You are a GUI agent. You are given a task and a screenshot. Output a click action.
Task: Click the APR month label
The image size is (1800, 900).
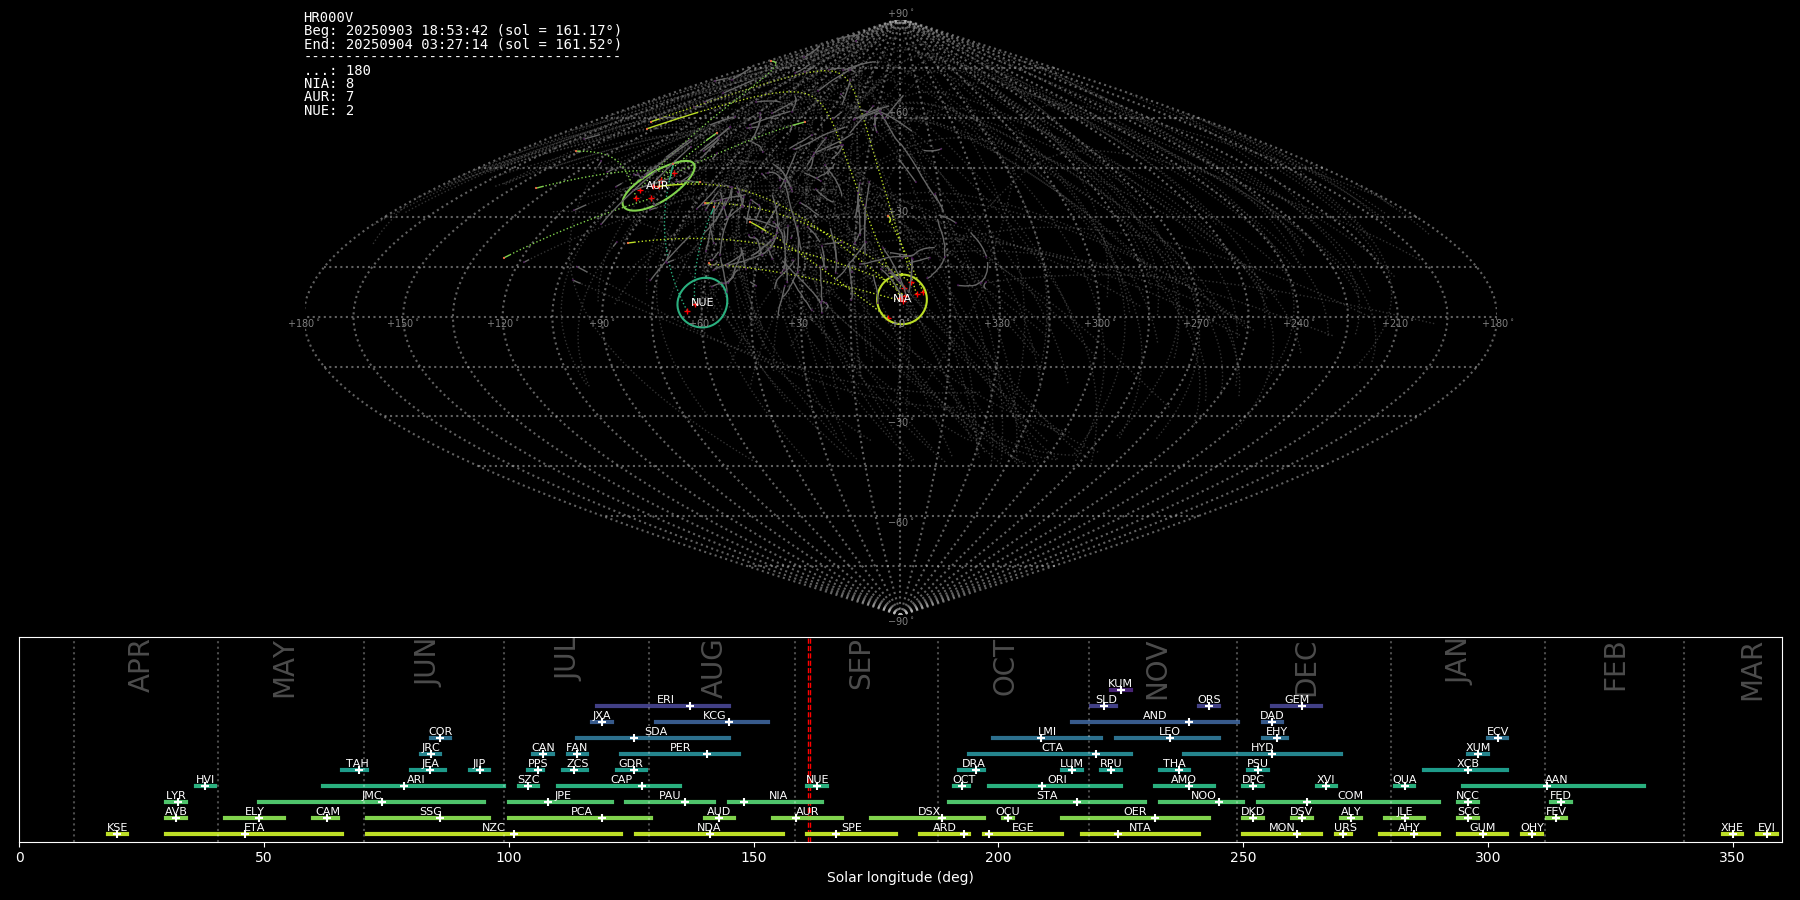[139, 666]
